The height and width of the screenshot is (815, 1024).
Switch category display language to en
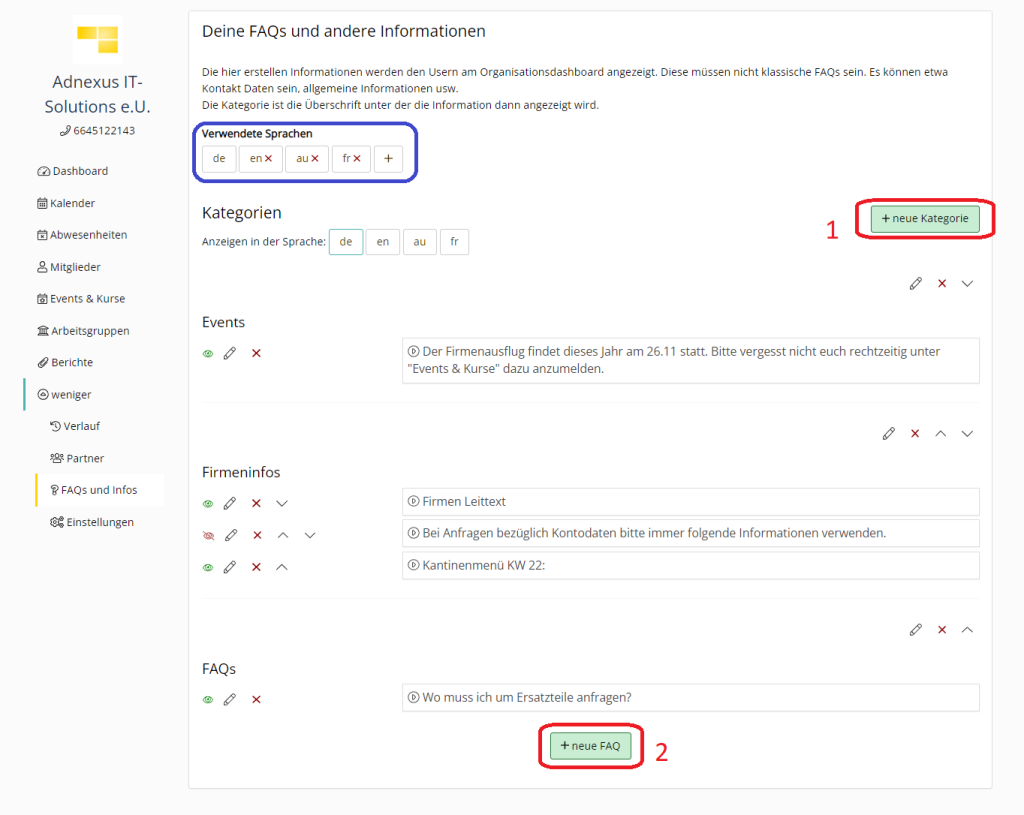click(x=383, y=242)
